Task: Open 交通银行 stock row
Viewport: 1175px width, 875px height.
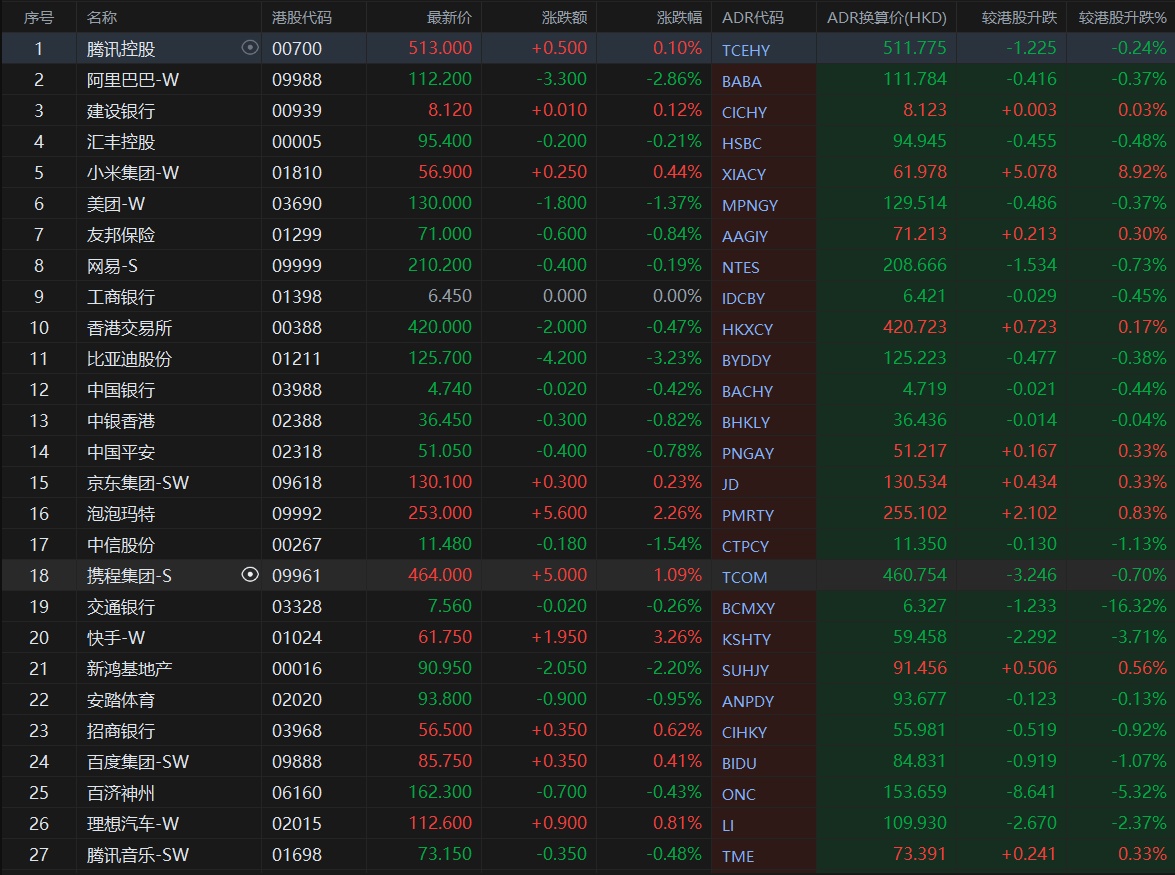Action: 588,606
